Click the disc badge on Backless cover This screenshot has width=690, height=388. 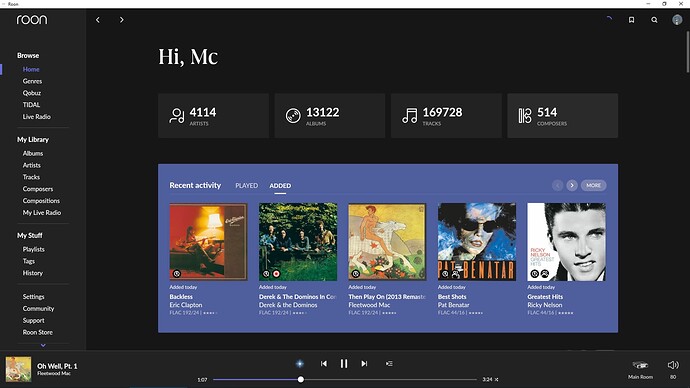[177, 274]
